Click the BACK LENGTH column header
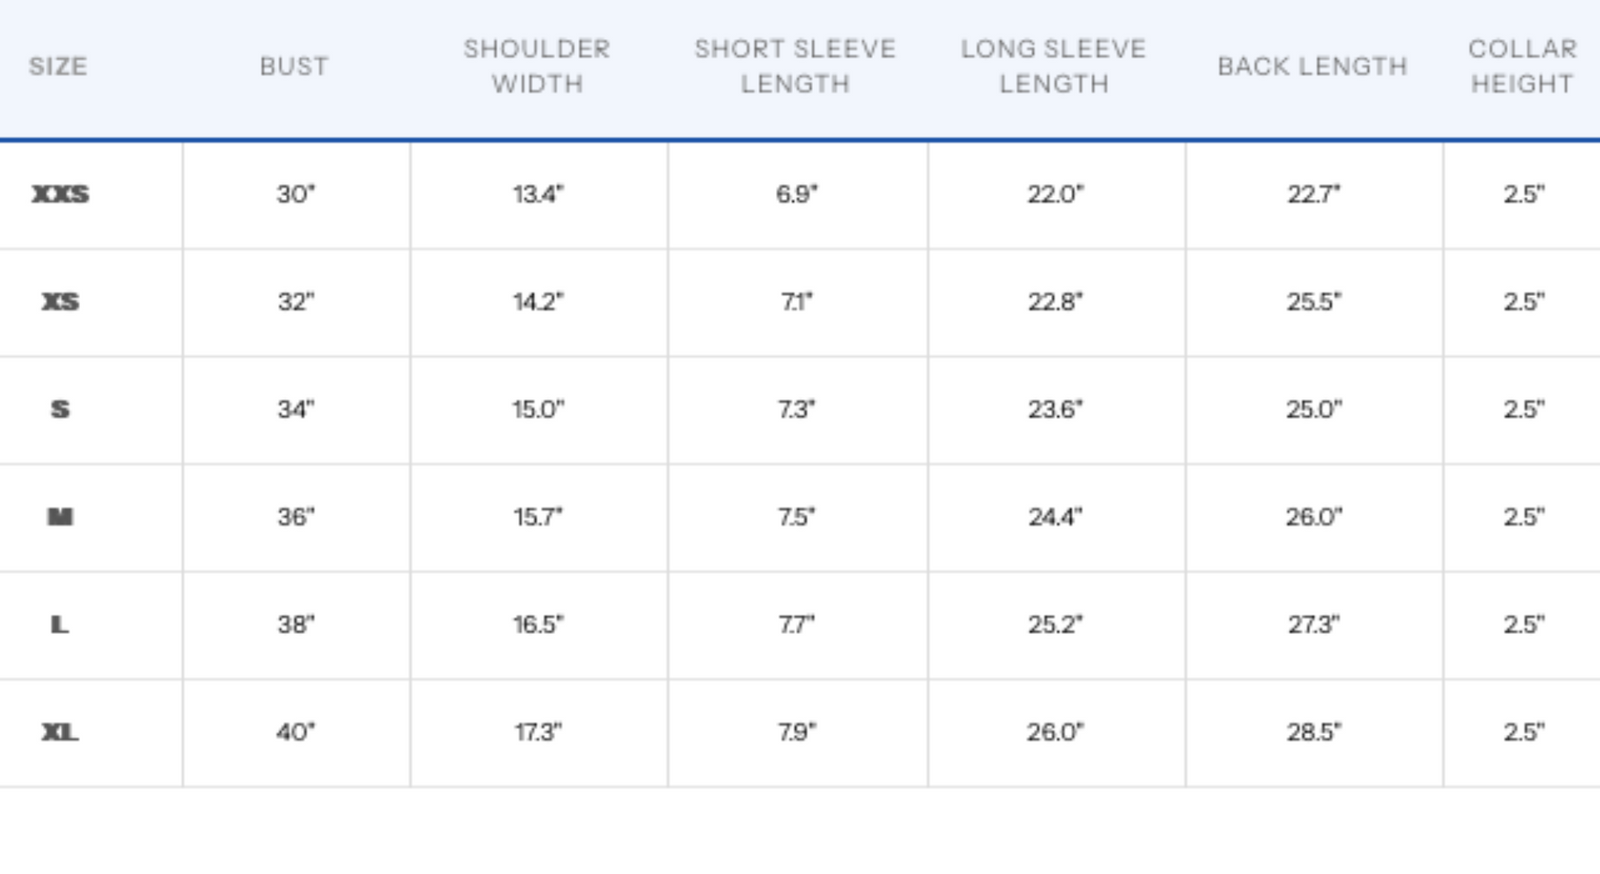Viewport: 1600px width, 874px height. pyautogui.click(x=1312, y=66)
